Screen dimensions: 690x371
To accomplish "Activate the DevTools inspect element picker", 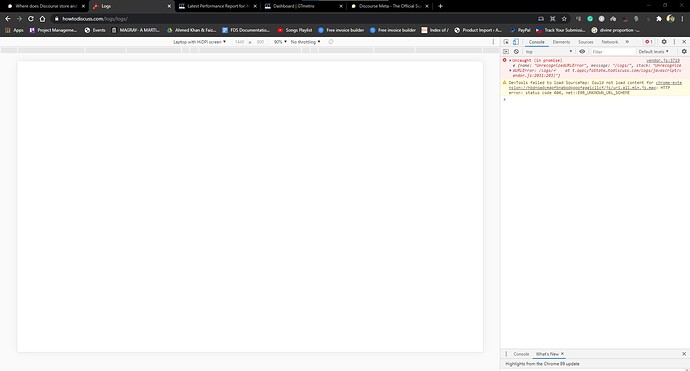I will 506,42.
